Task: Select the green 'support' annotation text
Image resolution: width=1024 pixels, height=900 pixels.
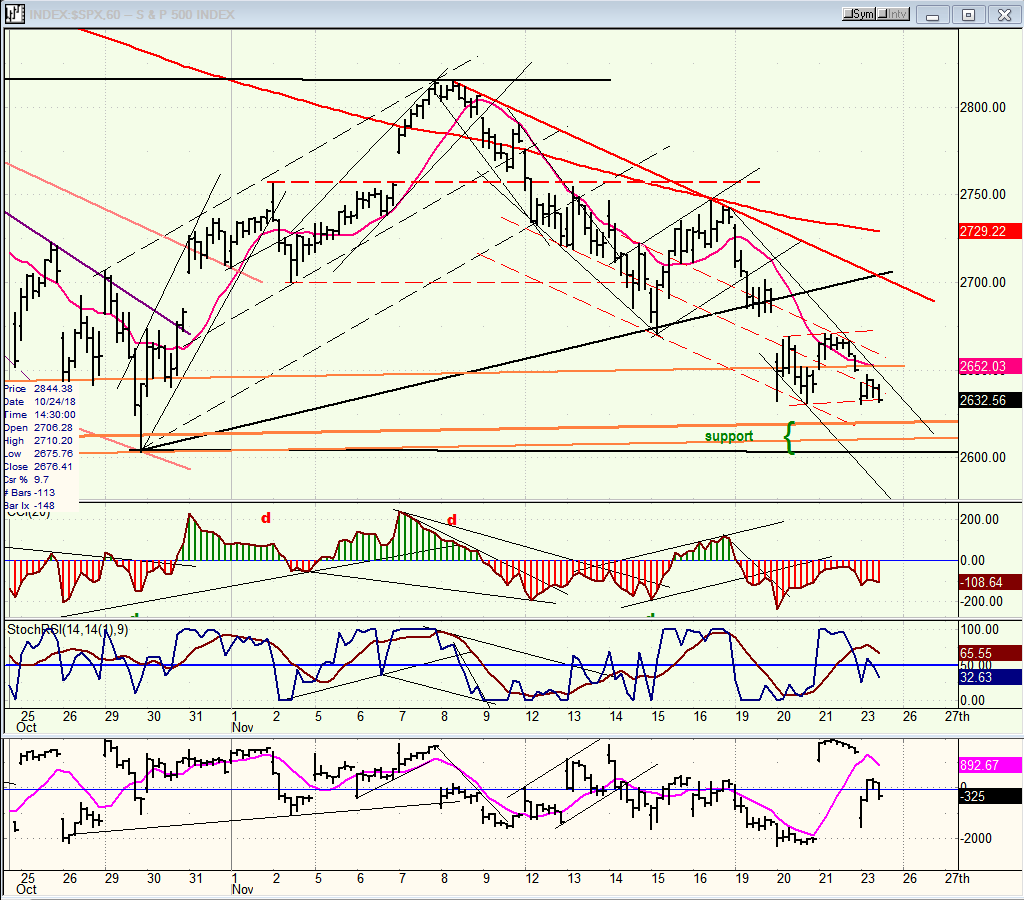Action: tap(729, 436)
